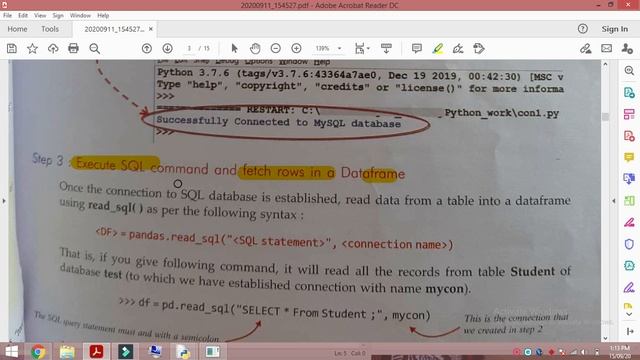Send file by email

pyautogui.click(x=607, y=49)
